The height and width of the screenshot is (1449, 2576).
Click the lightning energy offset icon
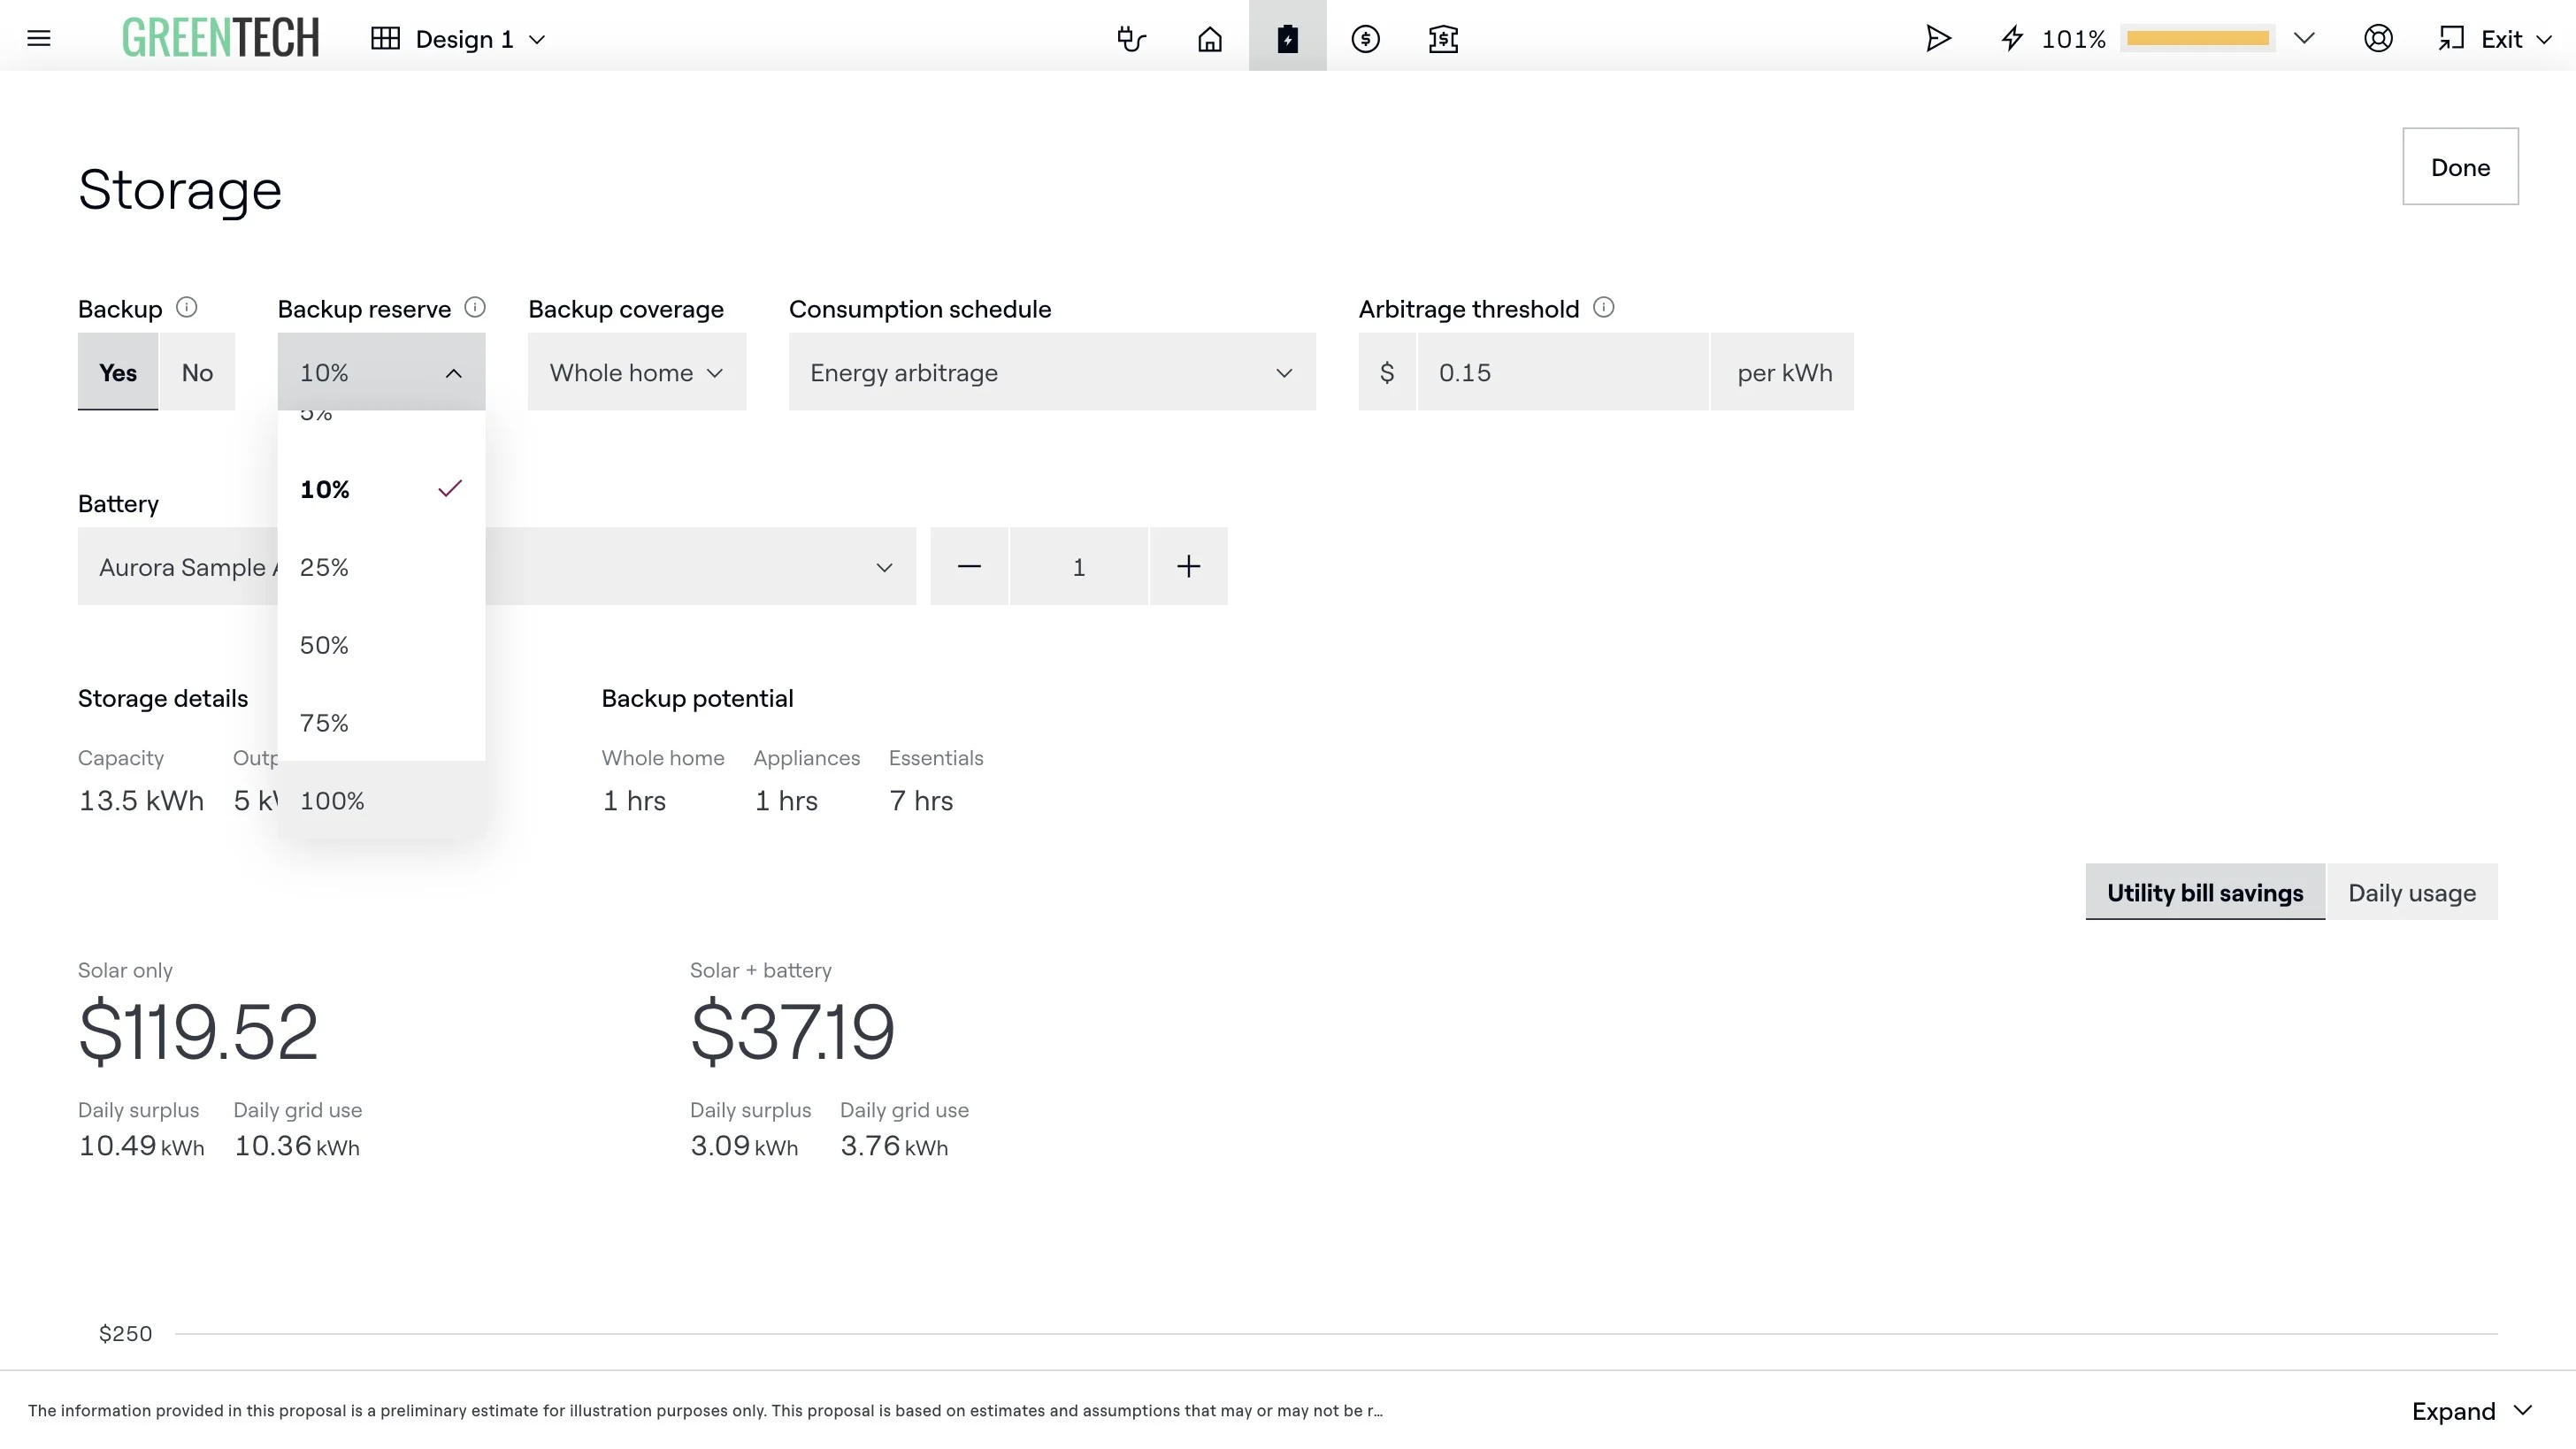[x=2012, y=39]
